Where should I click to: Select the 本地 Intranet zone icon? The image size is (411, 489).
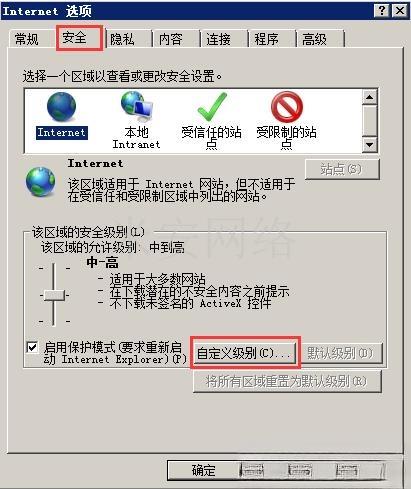point(137,107)
